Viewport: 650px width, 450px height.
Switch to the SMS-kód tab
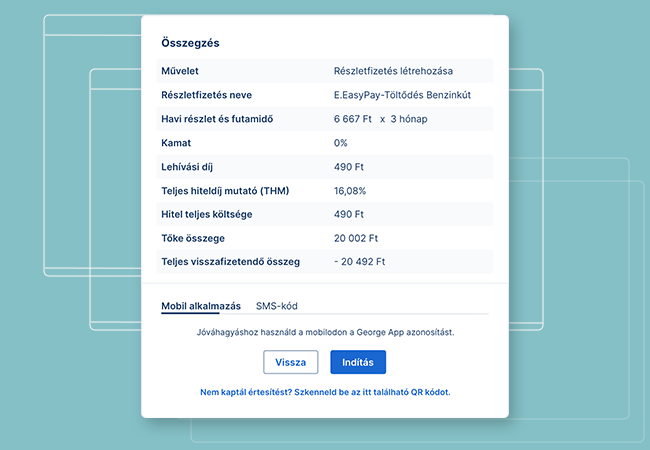276,306
